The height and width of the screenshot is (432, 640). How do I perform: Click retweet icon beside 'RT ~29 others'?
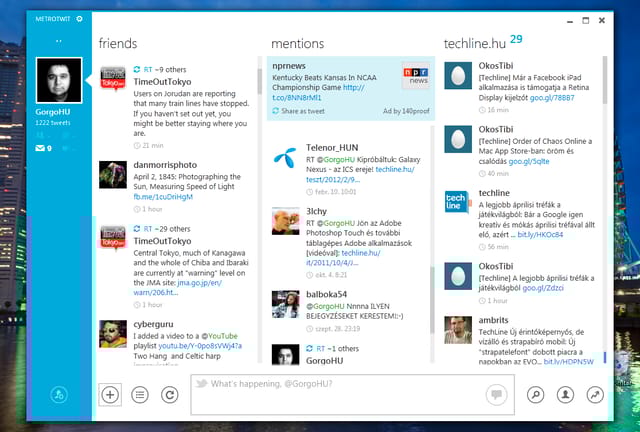coord(137,229)
